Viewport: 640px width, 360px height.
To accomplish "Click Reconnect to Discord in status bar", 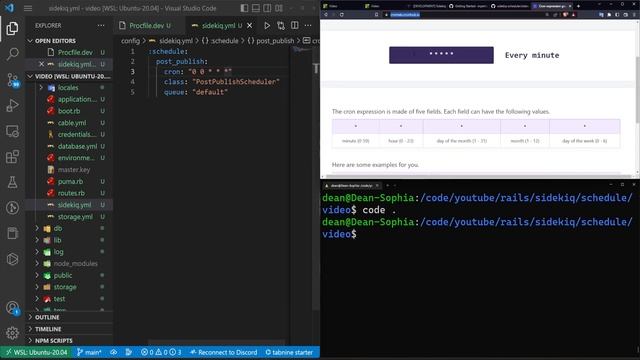I will click(224, 352).
